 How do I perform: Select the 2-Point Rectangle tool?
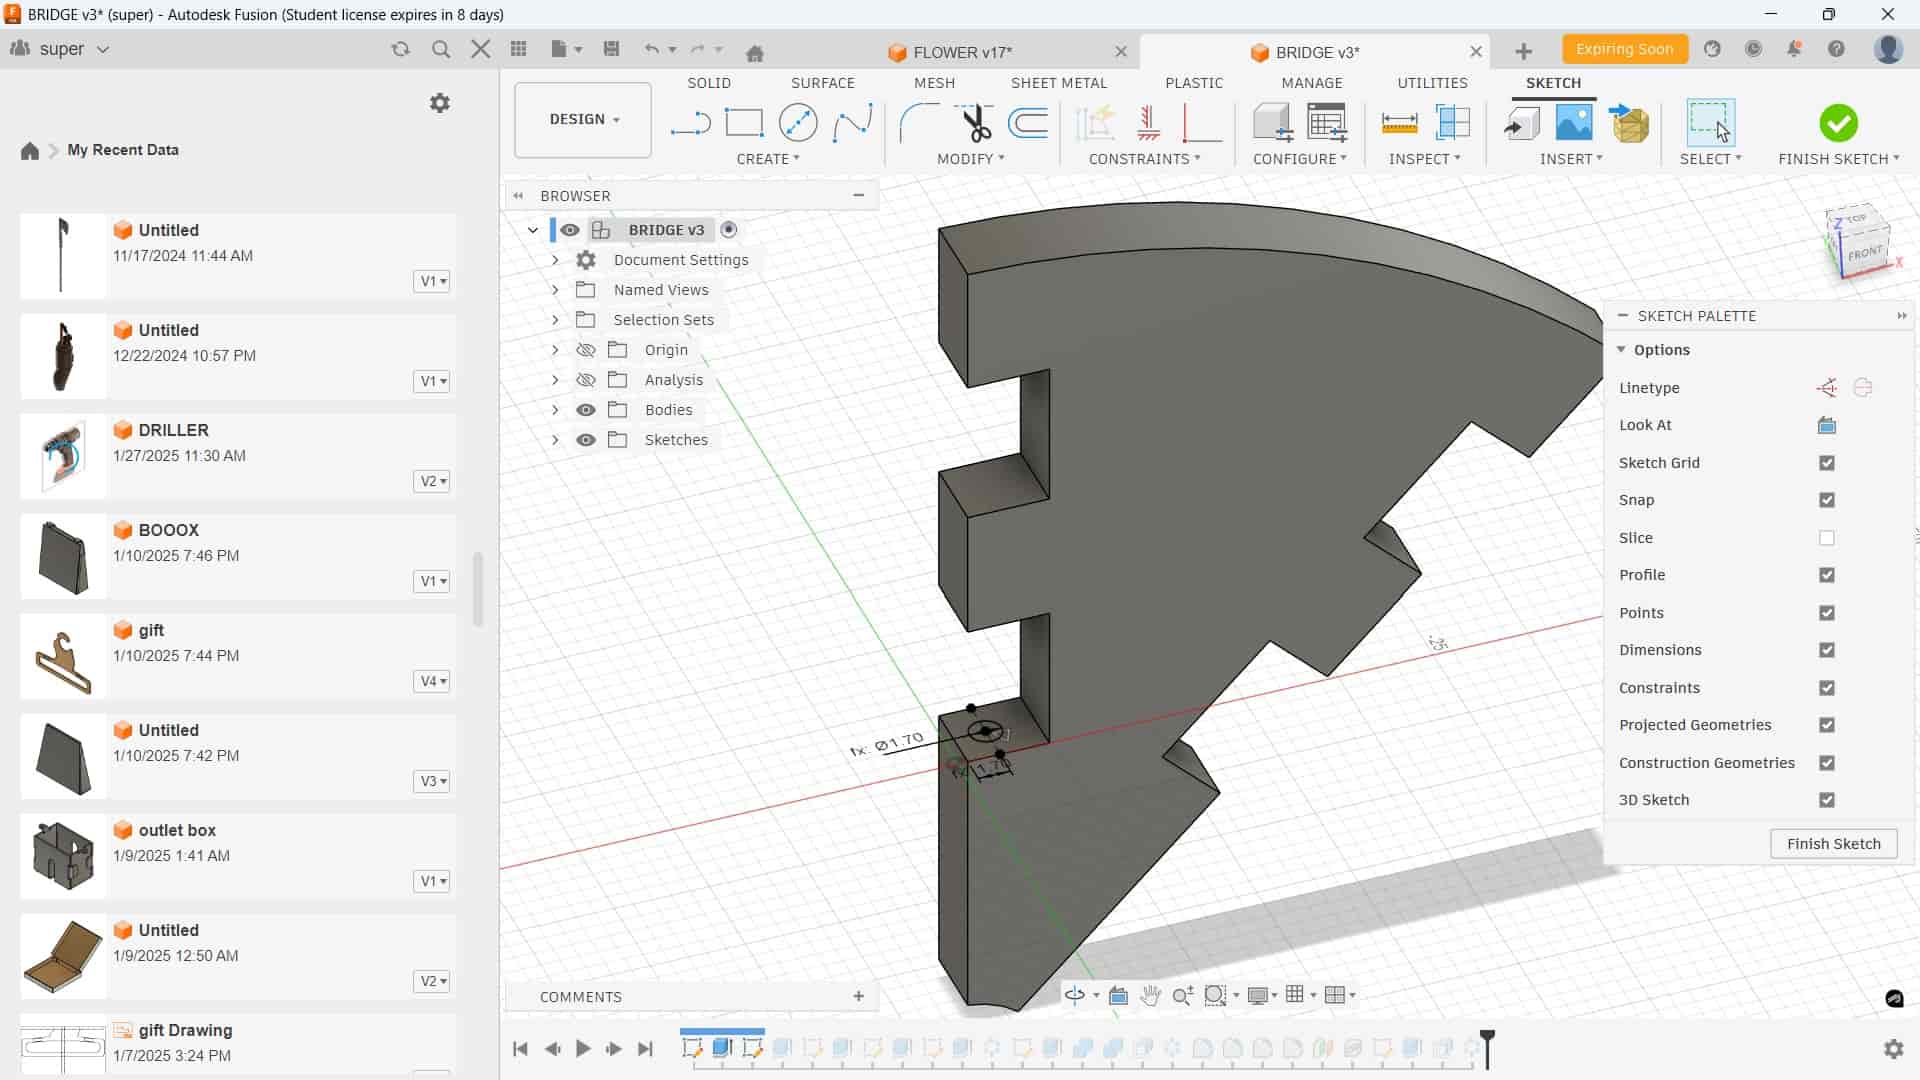point(744,123)
